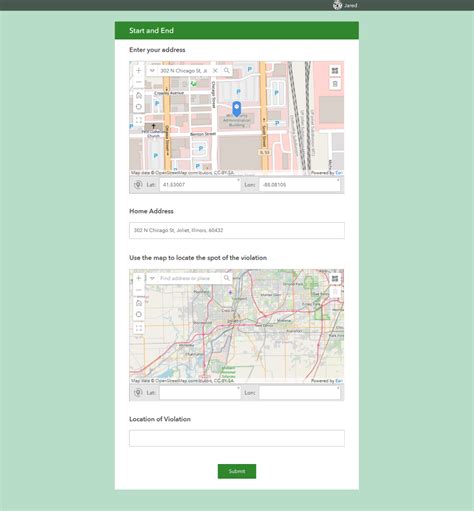
Task: Clear the 302 N Chicago St search text
Action: (x=215, y=71)
